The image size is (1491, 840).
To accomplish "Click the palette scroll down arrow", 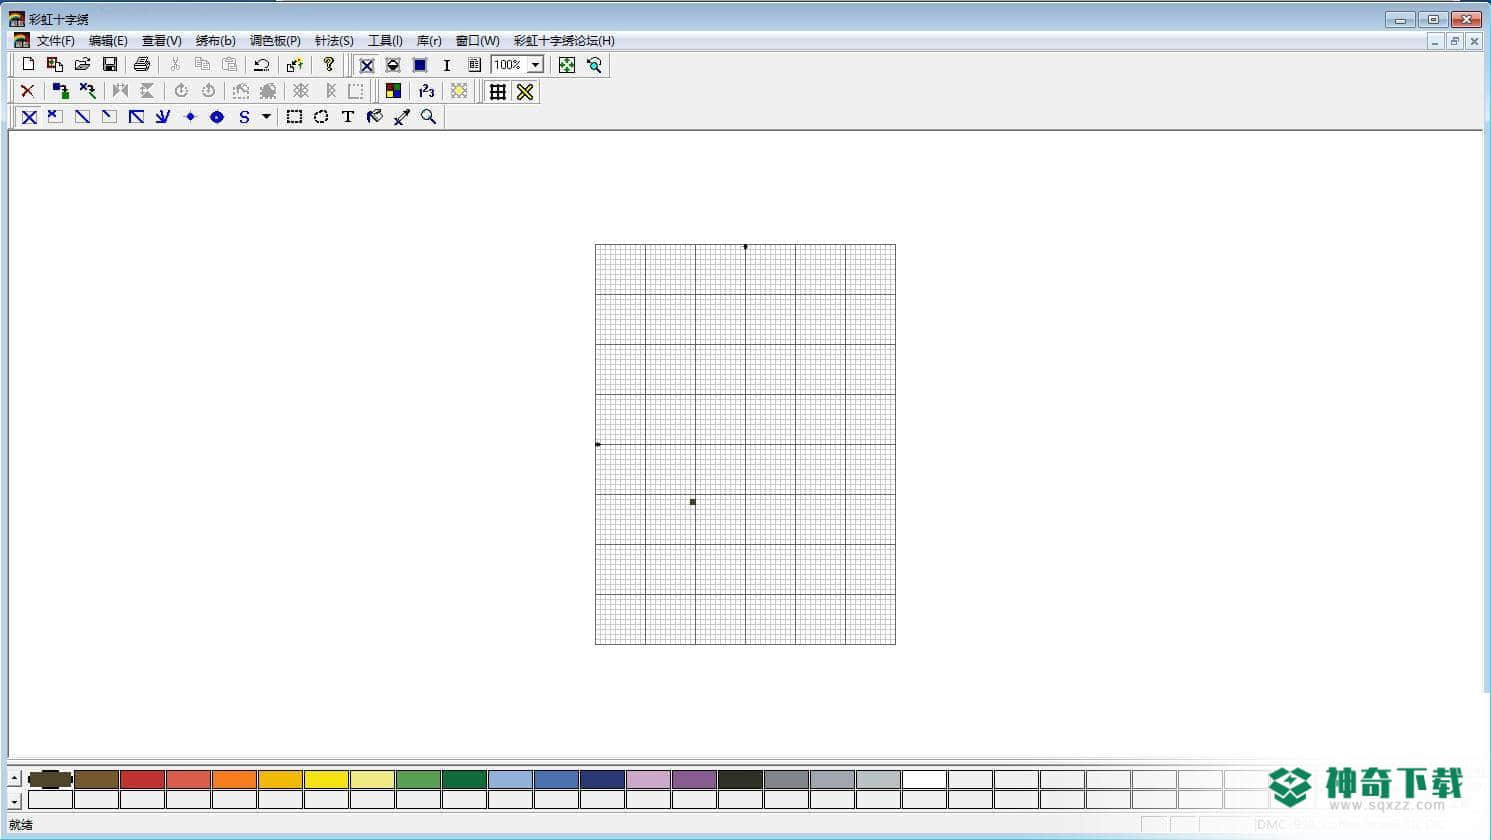I will click(15, 802).
